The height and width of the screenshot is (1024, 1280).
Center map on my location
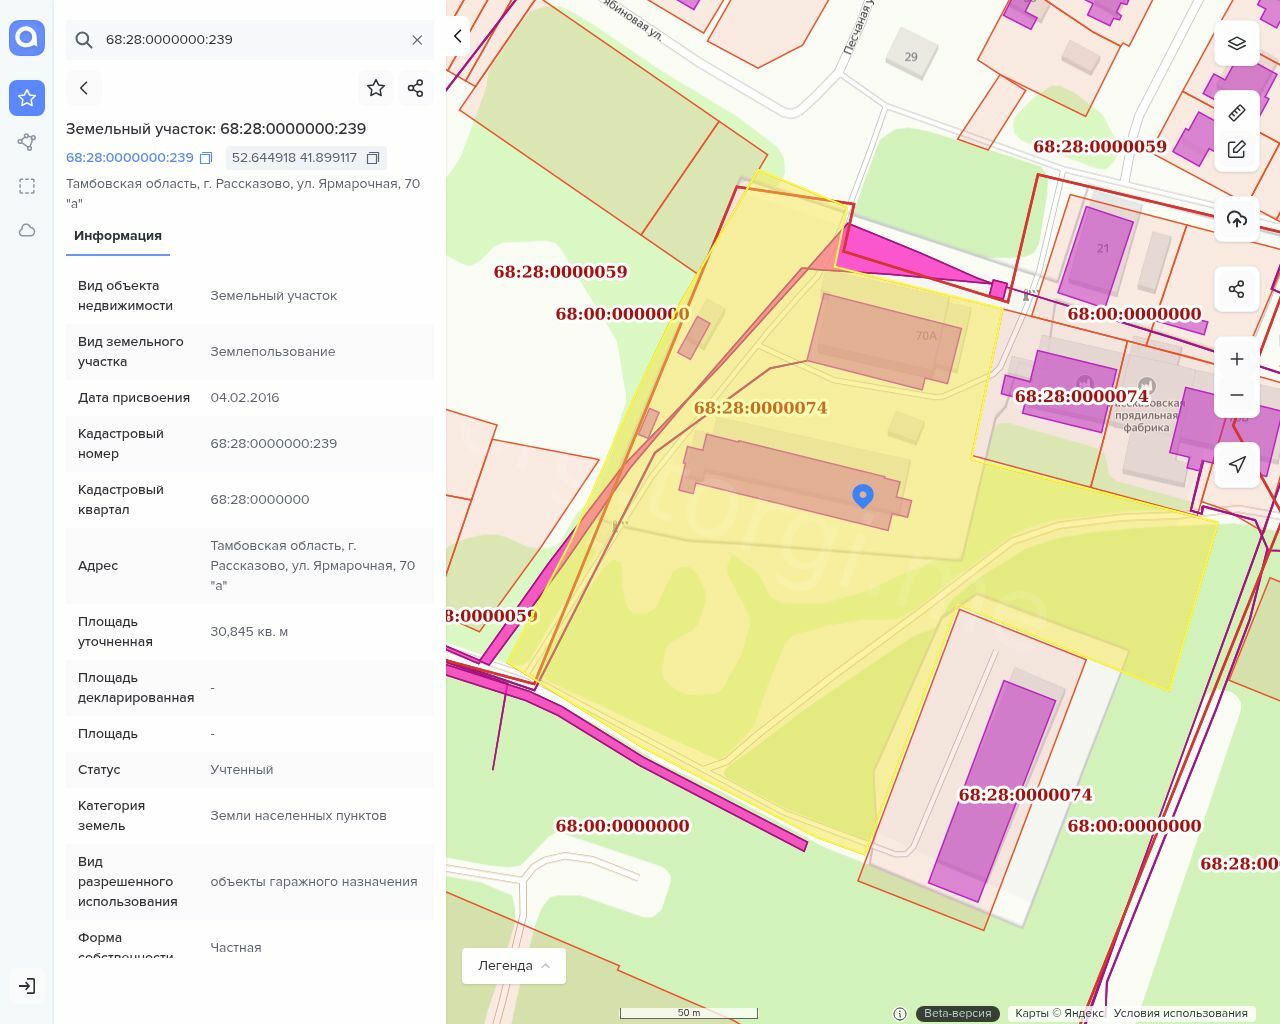[x=1237, y=464]
